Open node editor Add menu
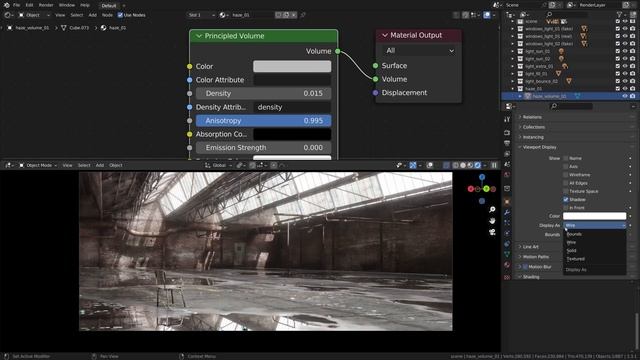This screenshot has height=360, width=640. pos(93,15)
